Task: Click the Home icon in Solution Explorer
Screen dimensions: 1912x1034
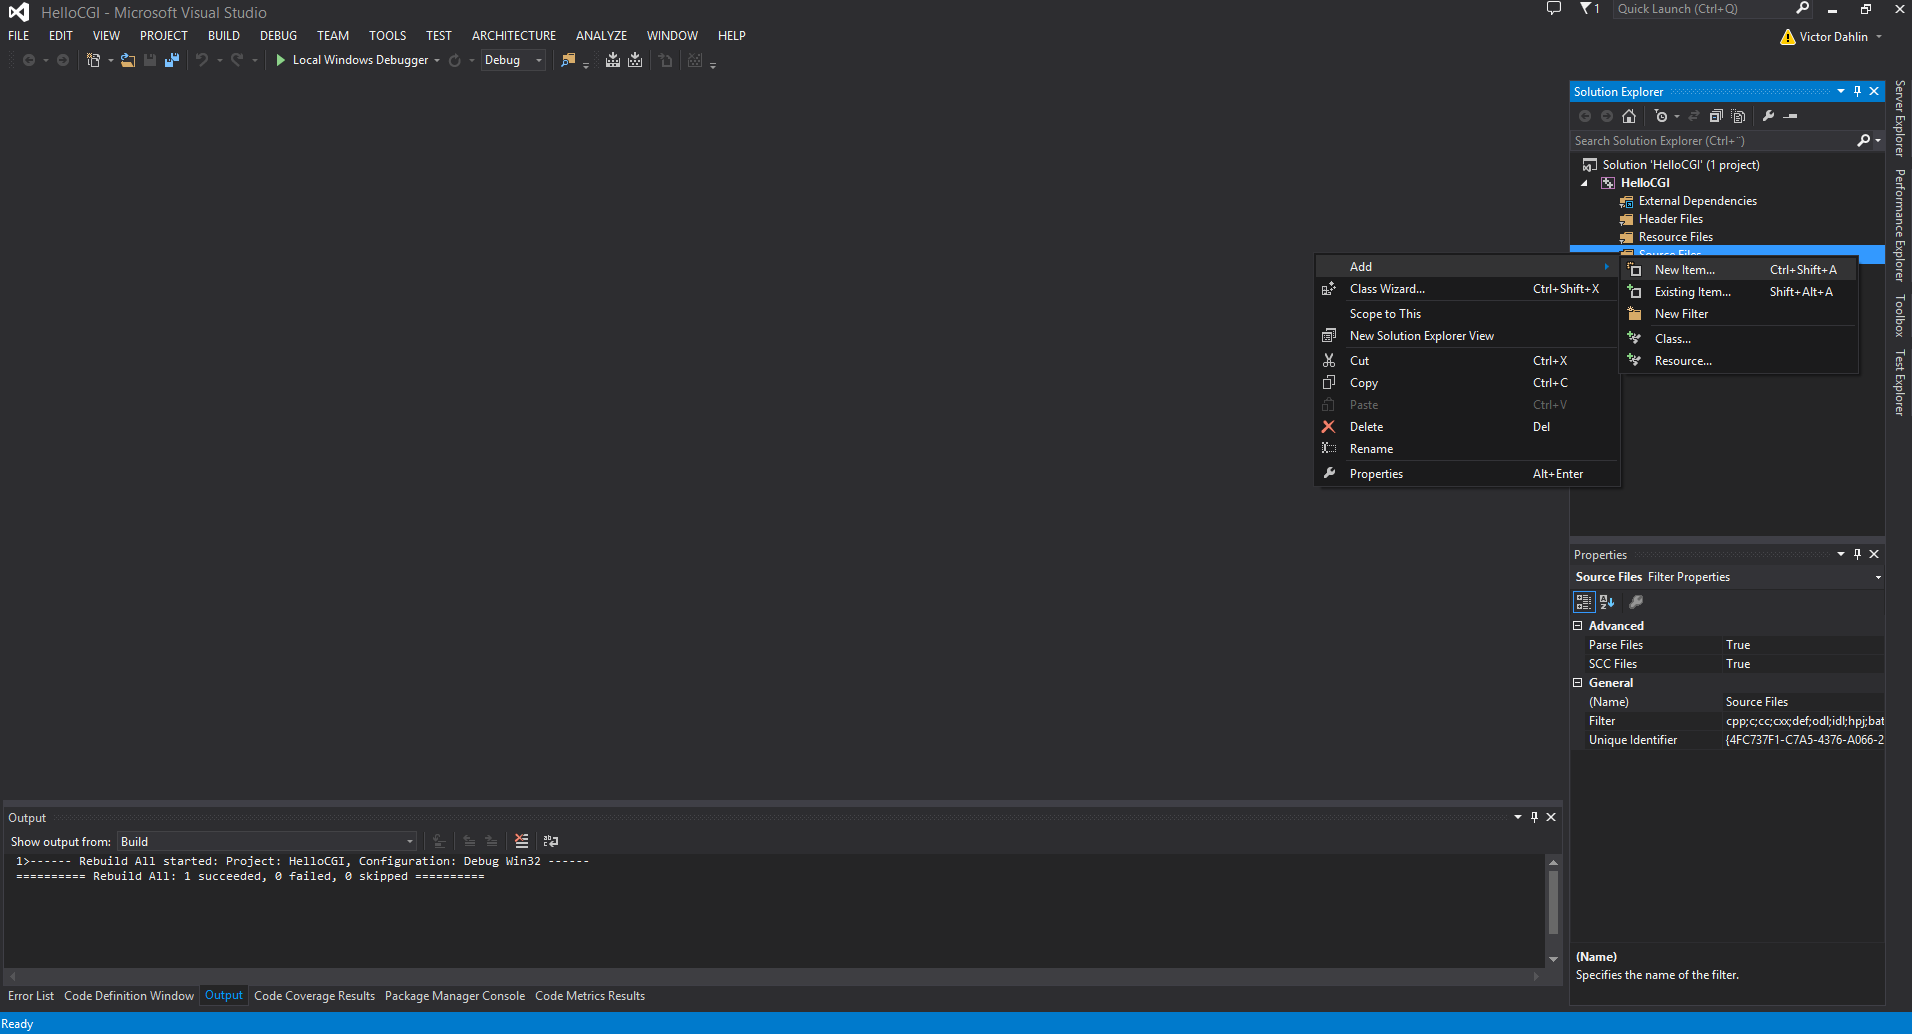Action: [1629, 116]
